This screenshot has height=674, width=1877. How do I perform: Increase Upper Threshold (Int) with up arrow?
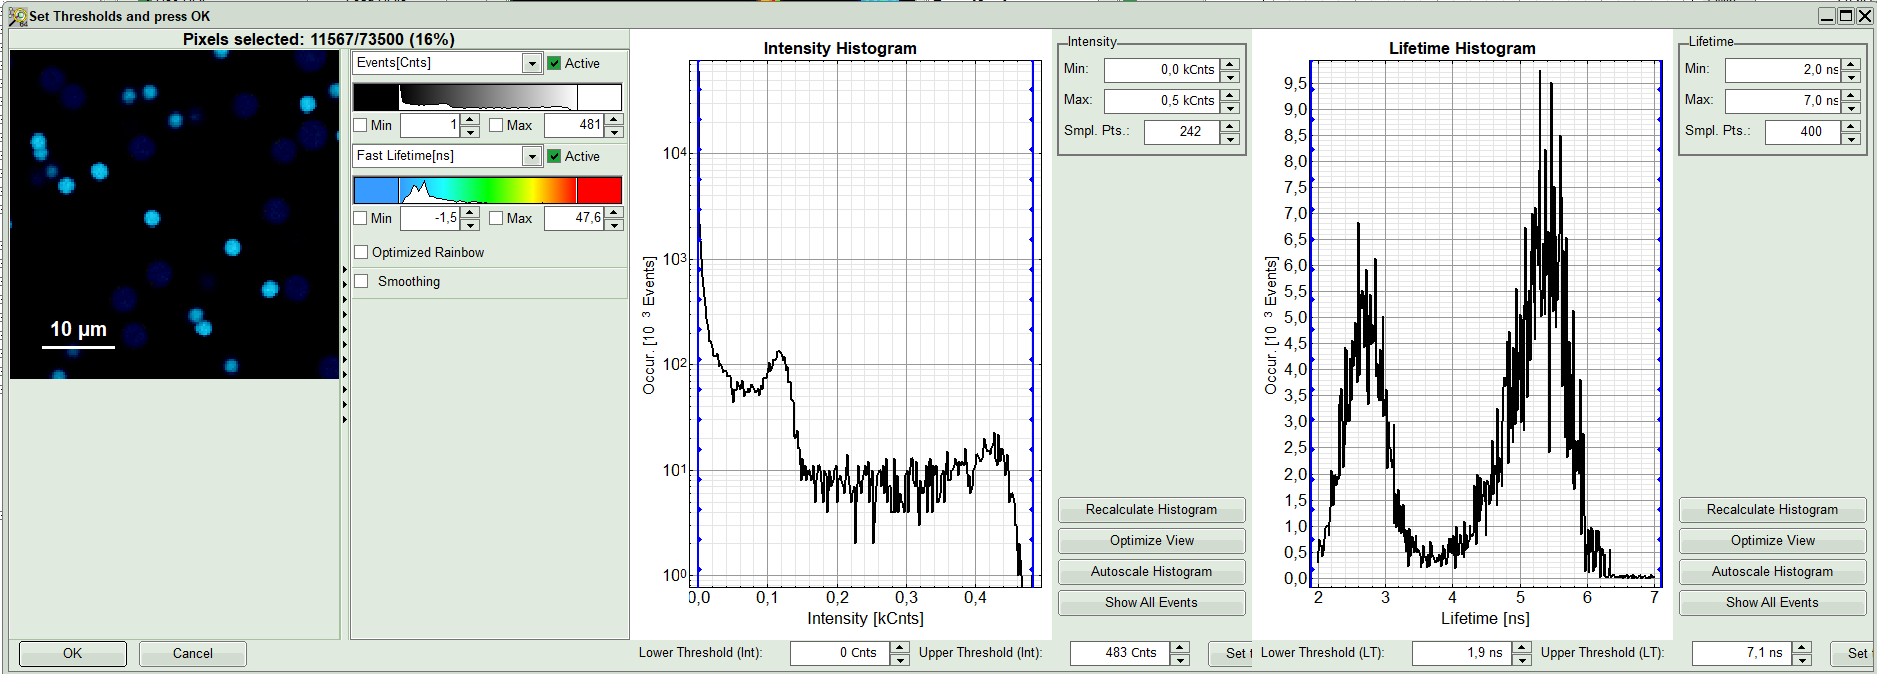click(x=1180, y=647)
